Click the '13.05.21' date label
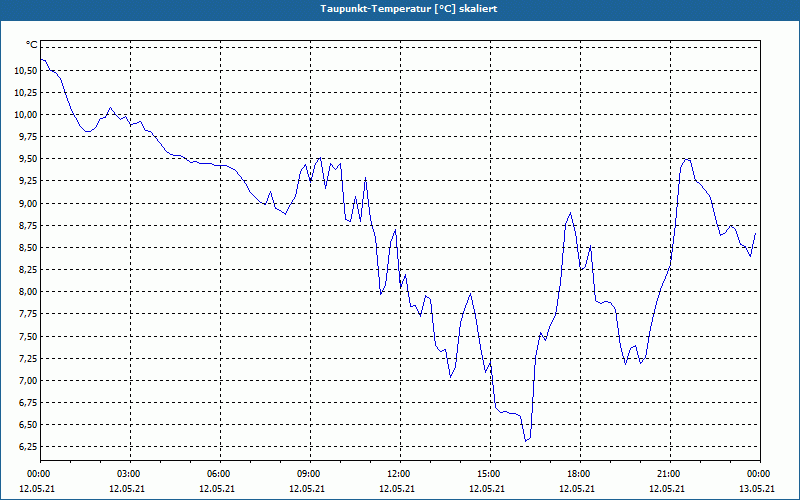The image size is (800, 500). click(757, 489)
